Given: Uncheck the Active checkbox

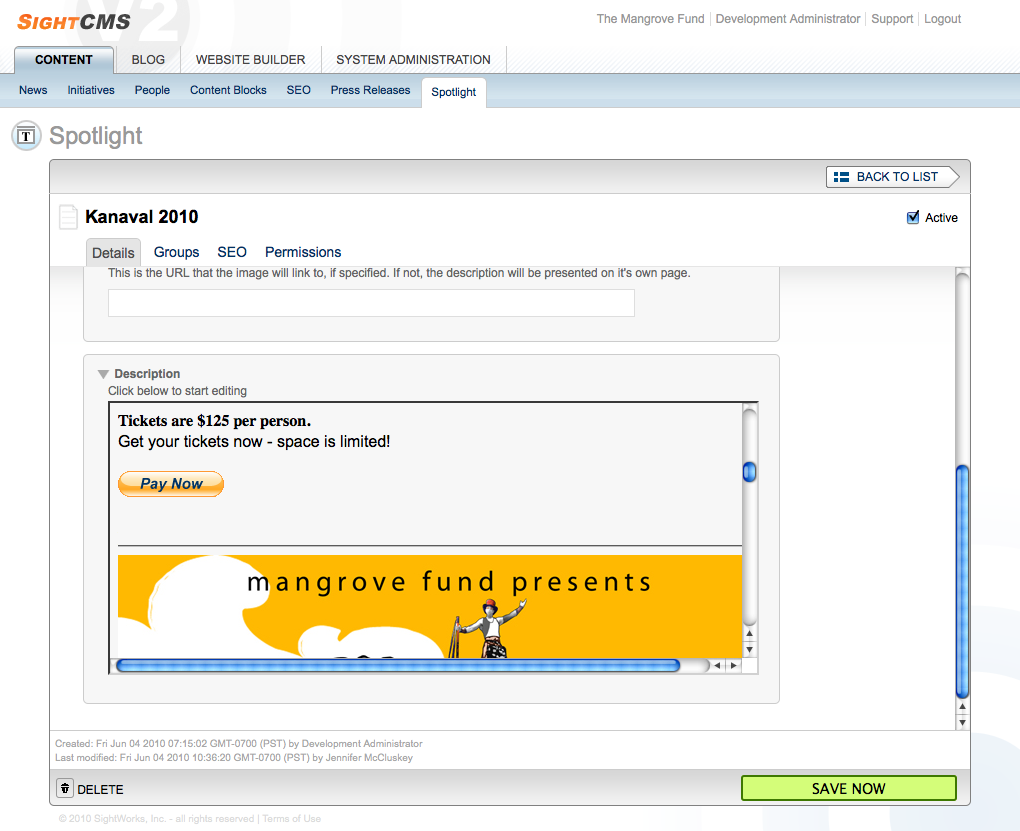Looking at the screenshot, I should 913,217.
